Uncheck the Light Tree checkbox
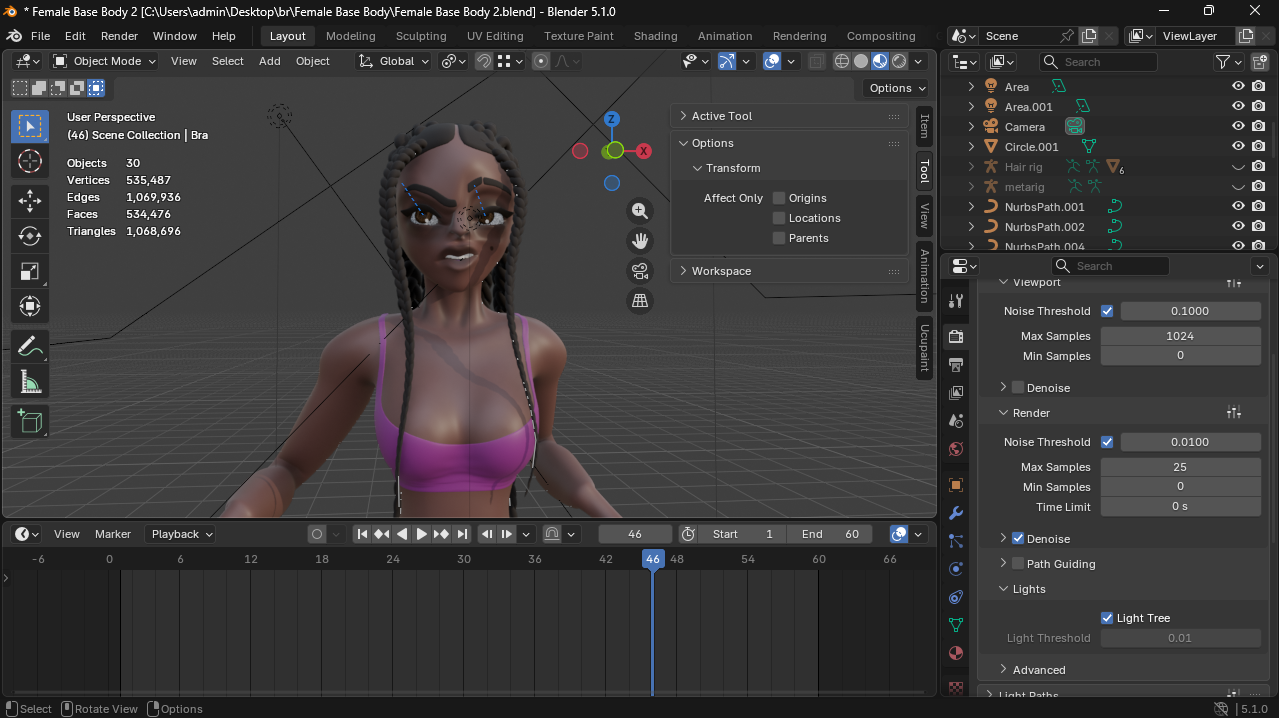 tap(1107, 618)
